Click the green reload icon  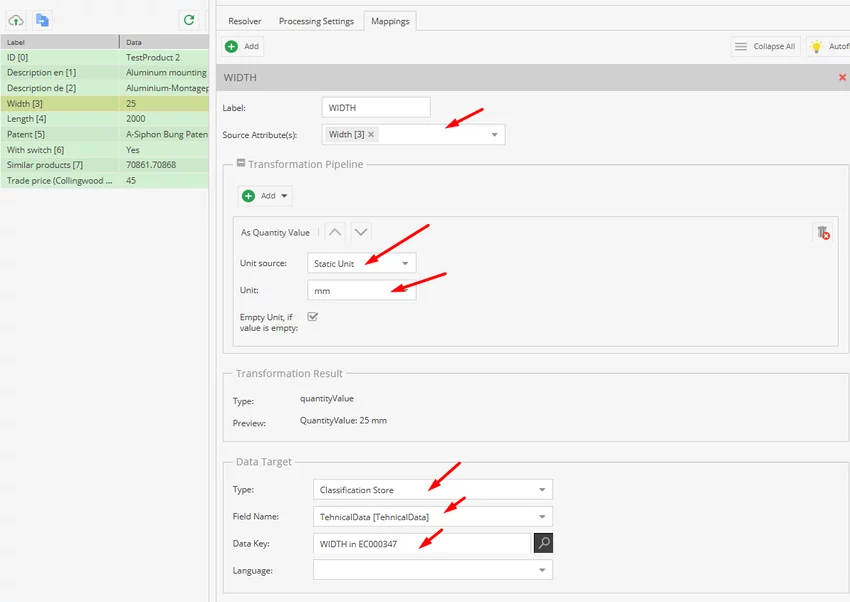189,20
